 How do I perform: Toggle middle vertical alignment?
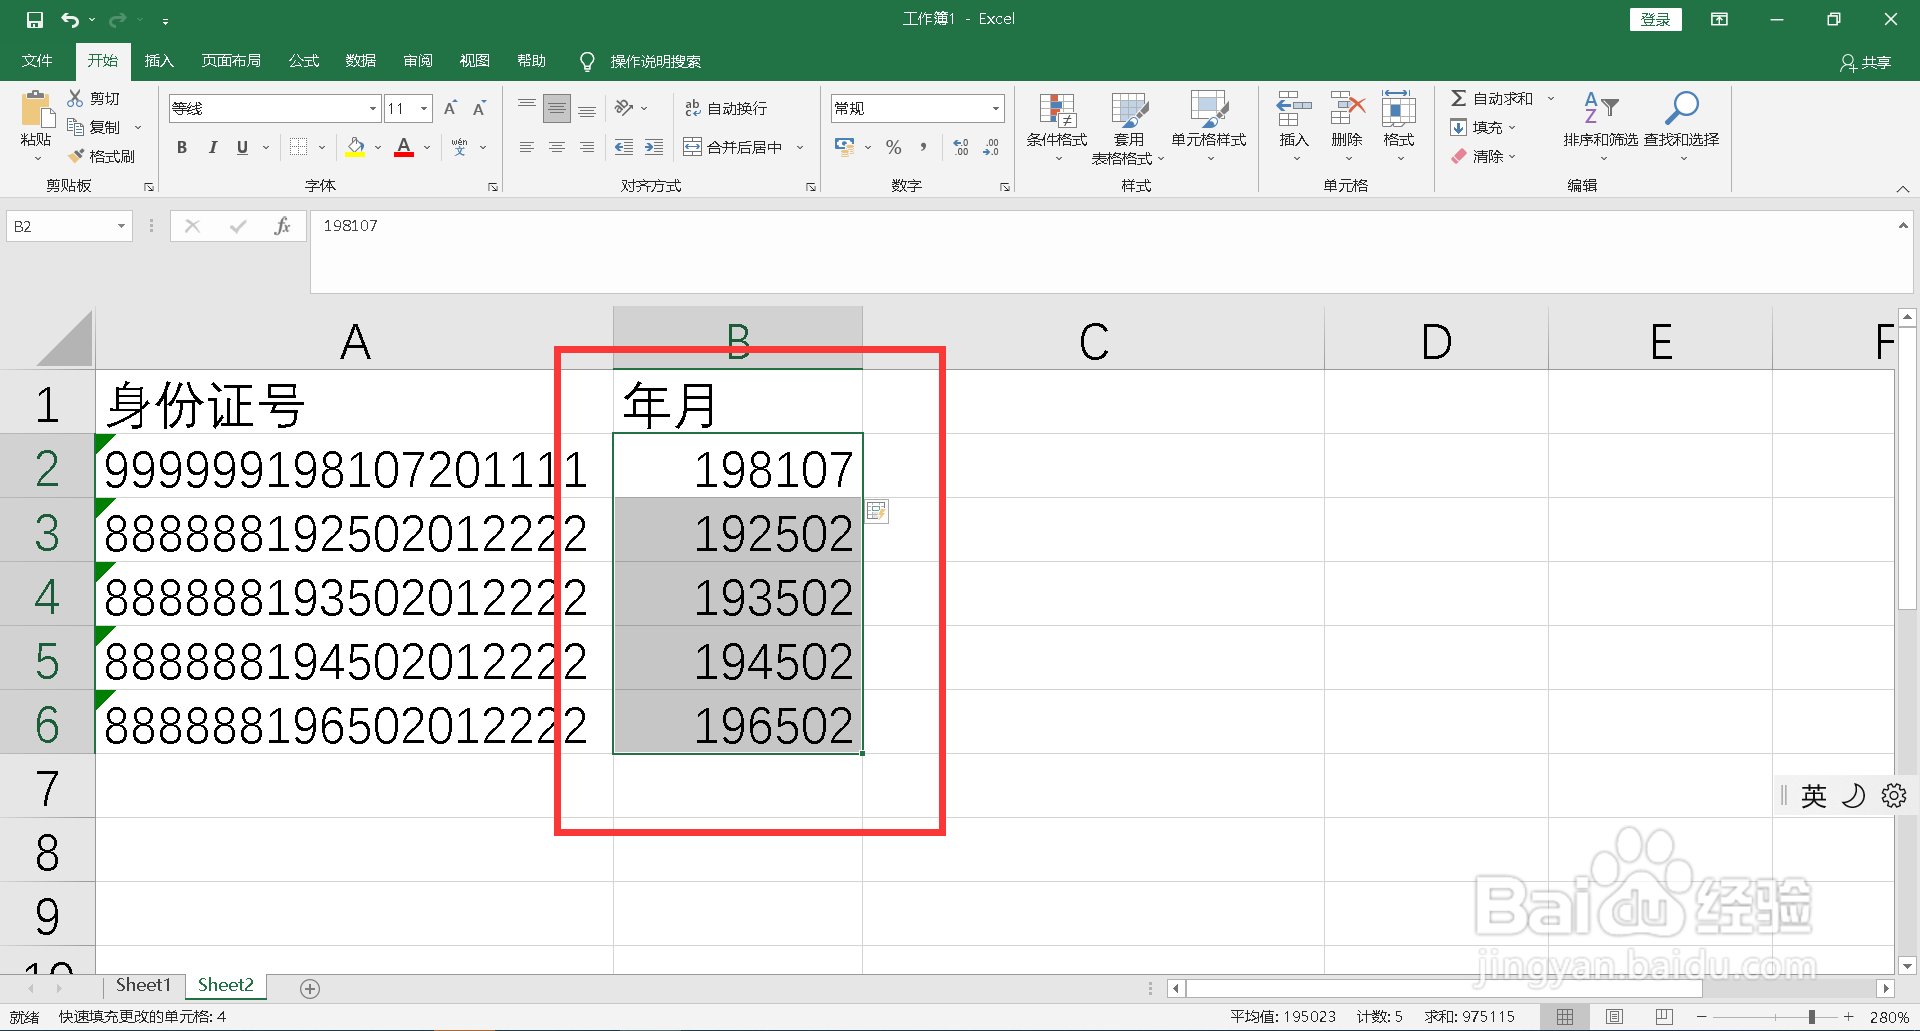pyautogui.click(x=557, y=108)
